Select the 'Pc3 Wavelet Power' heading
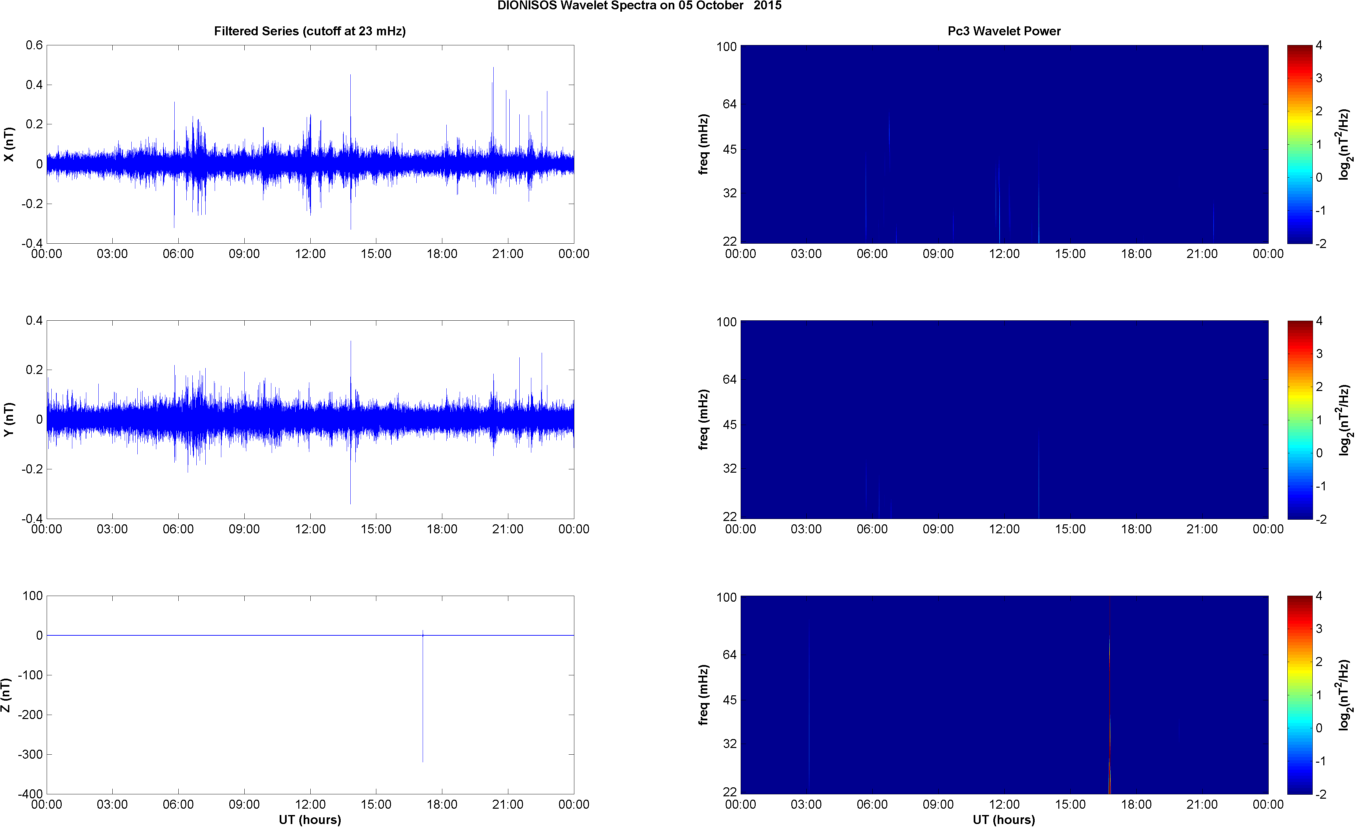Viewport: 1355px width, 827px height. pos(1004,32)
